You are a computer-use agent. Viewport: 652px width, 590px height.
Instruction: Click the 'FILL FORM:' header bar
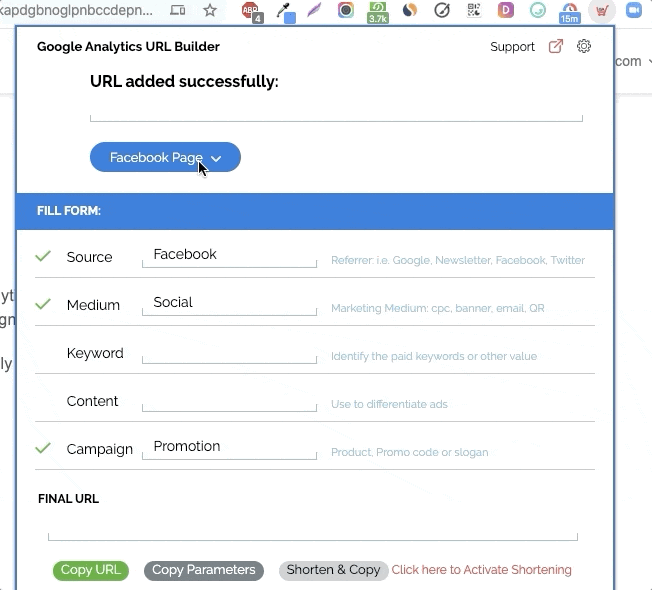(315, 211)
